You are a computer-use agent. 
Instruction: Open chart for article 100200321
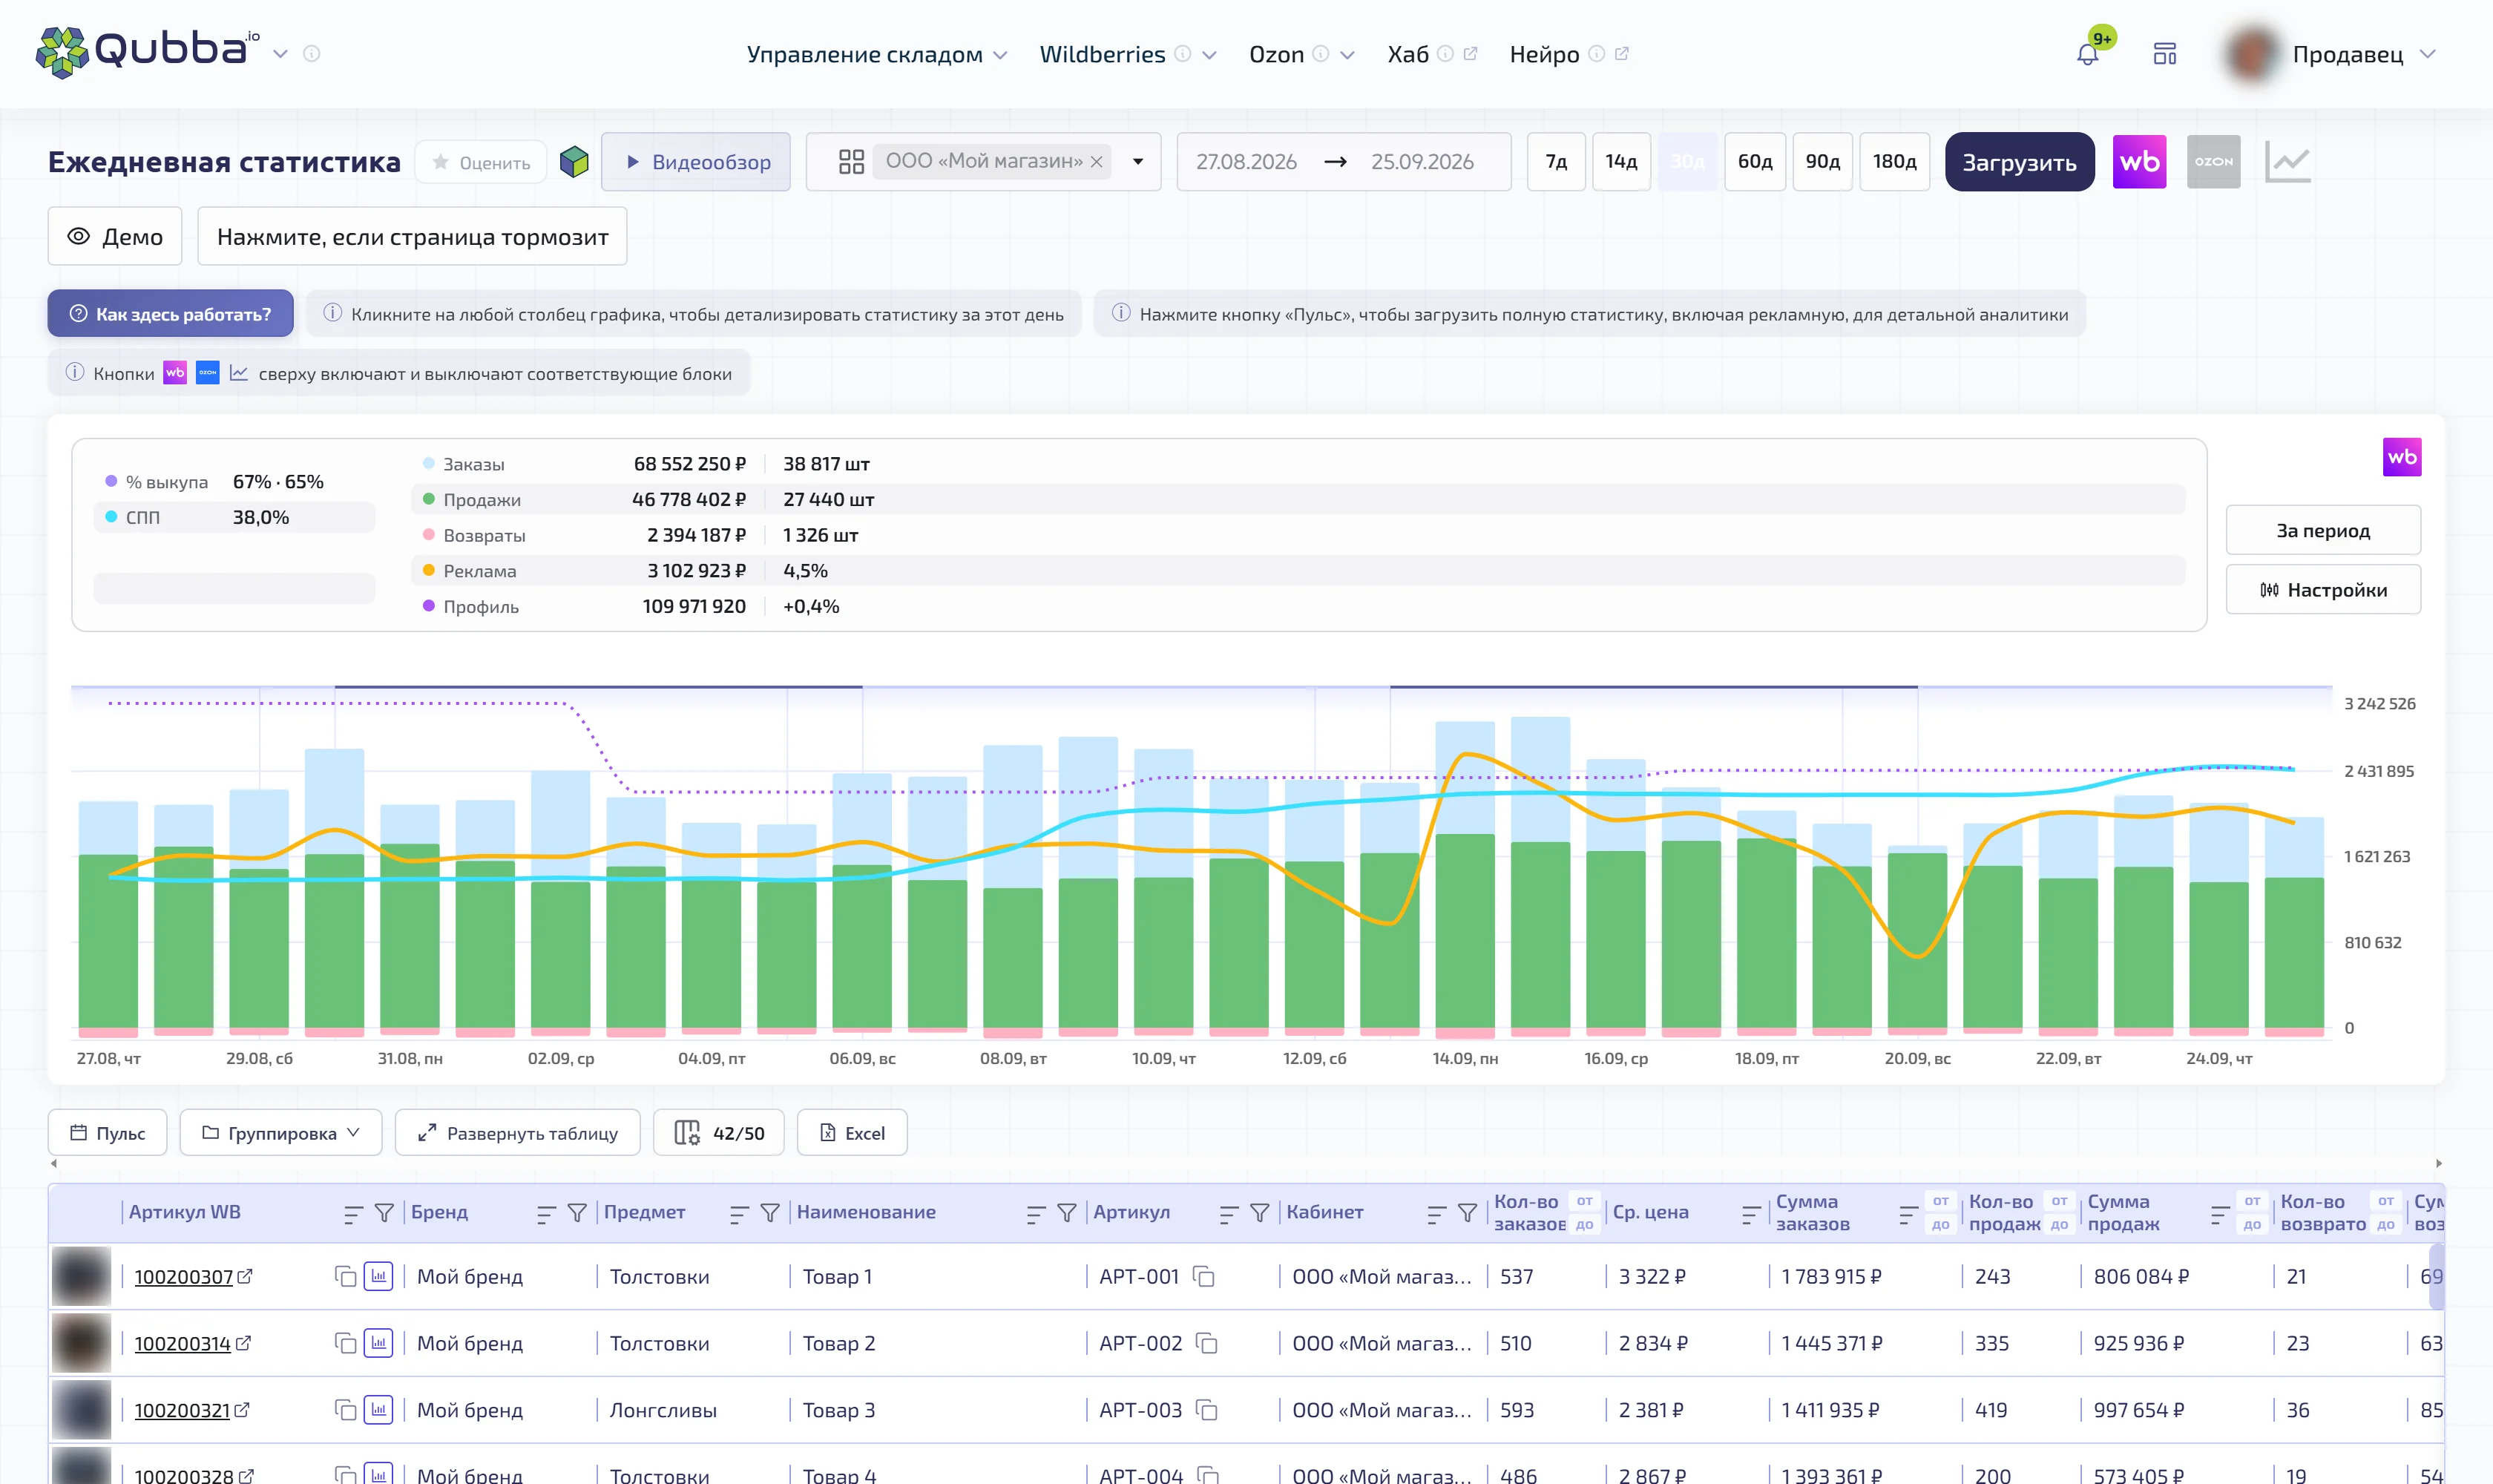[378, 1410]
